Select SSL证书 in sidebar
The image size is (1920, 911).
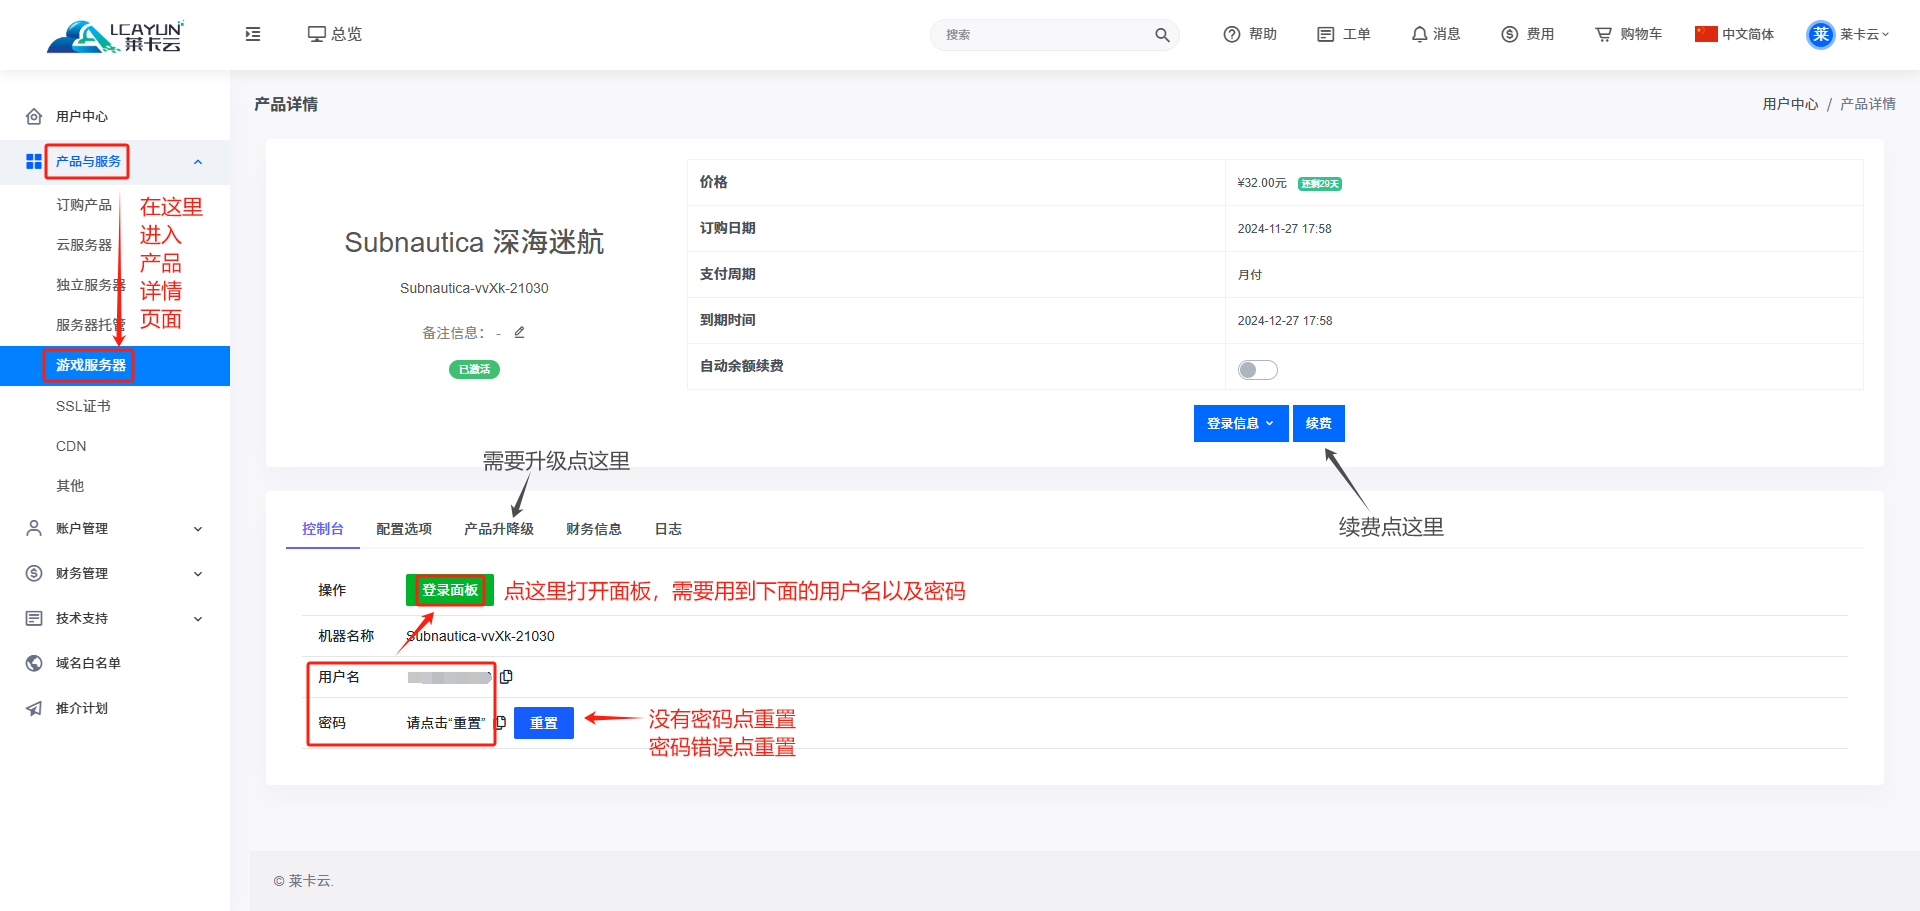click(x=83, y=406)
